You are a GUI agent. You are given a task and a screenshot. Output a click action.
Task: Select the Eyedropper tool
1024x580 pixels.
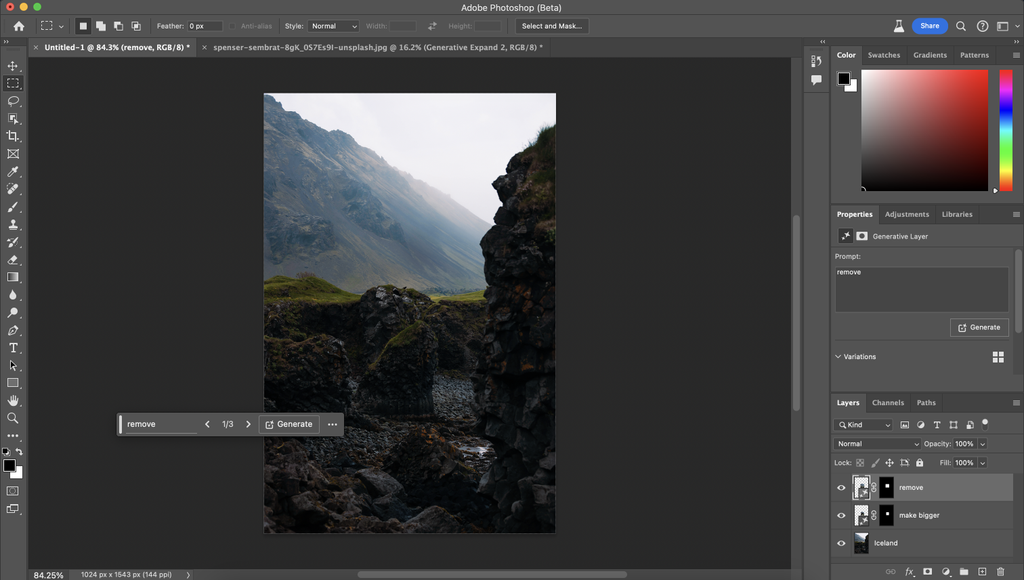pos(13,171)
